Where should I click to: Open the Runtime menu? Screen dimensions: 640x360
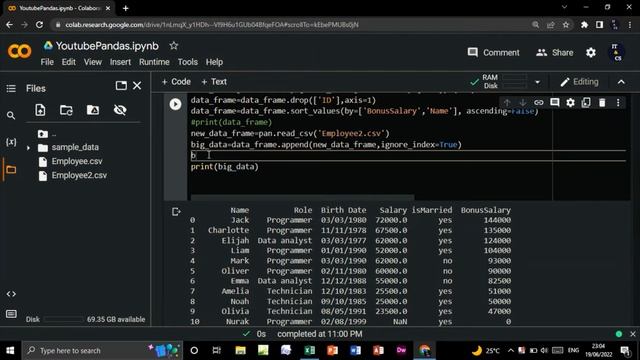click(x=154, y=62)
